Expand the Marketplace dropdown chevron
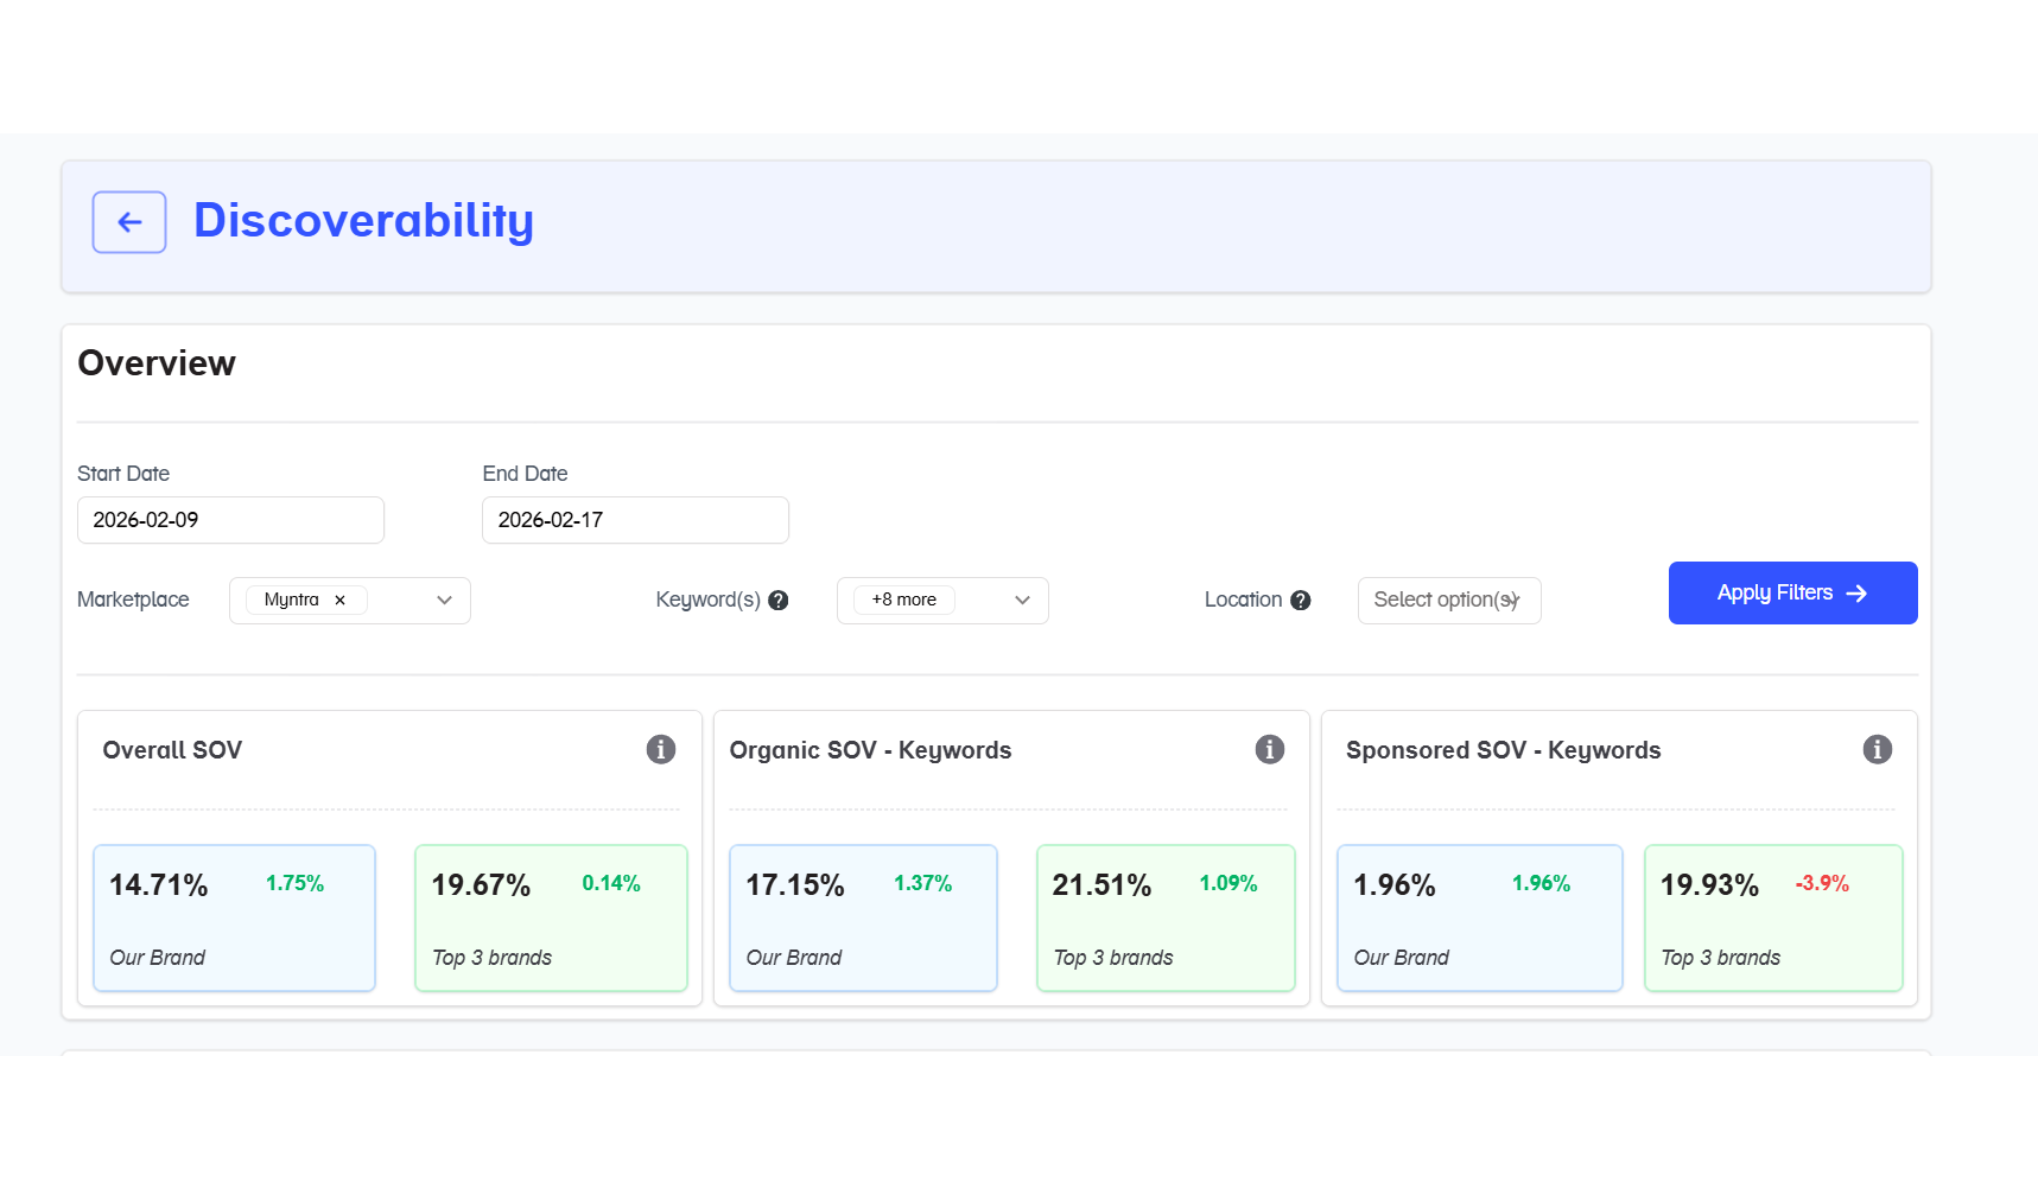The width and height of the screenshot is (2038, 1190). pos(444,600)
